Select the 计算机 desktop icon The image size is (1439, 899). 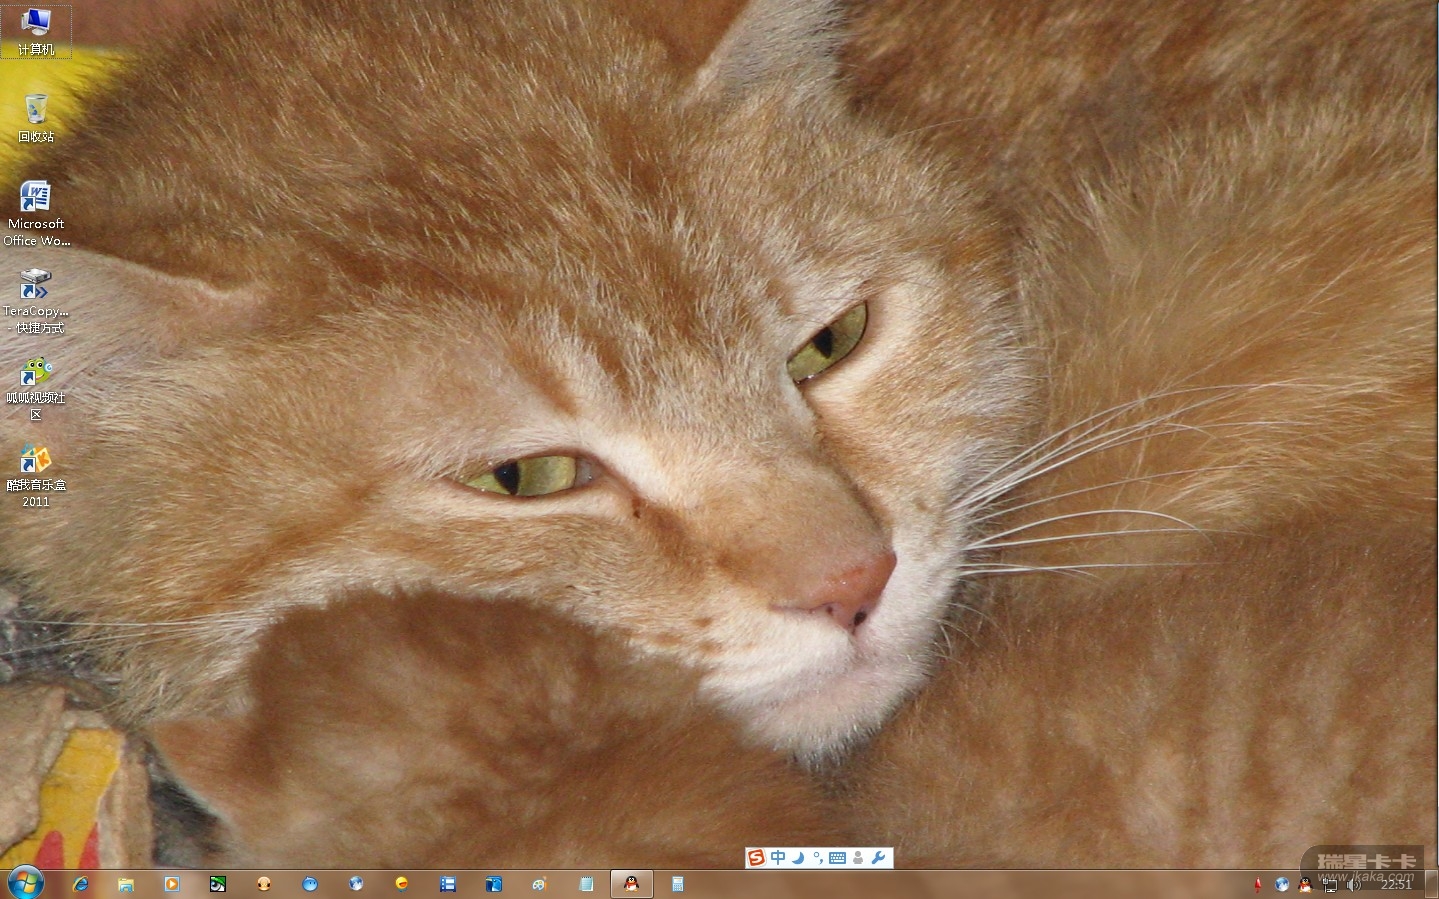tap(36, 31)
